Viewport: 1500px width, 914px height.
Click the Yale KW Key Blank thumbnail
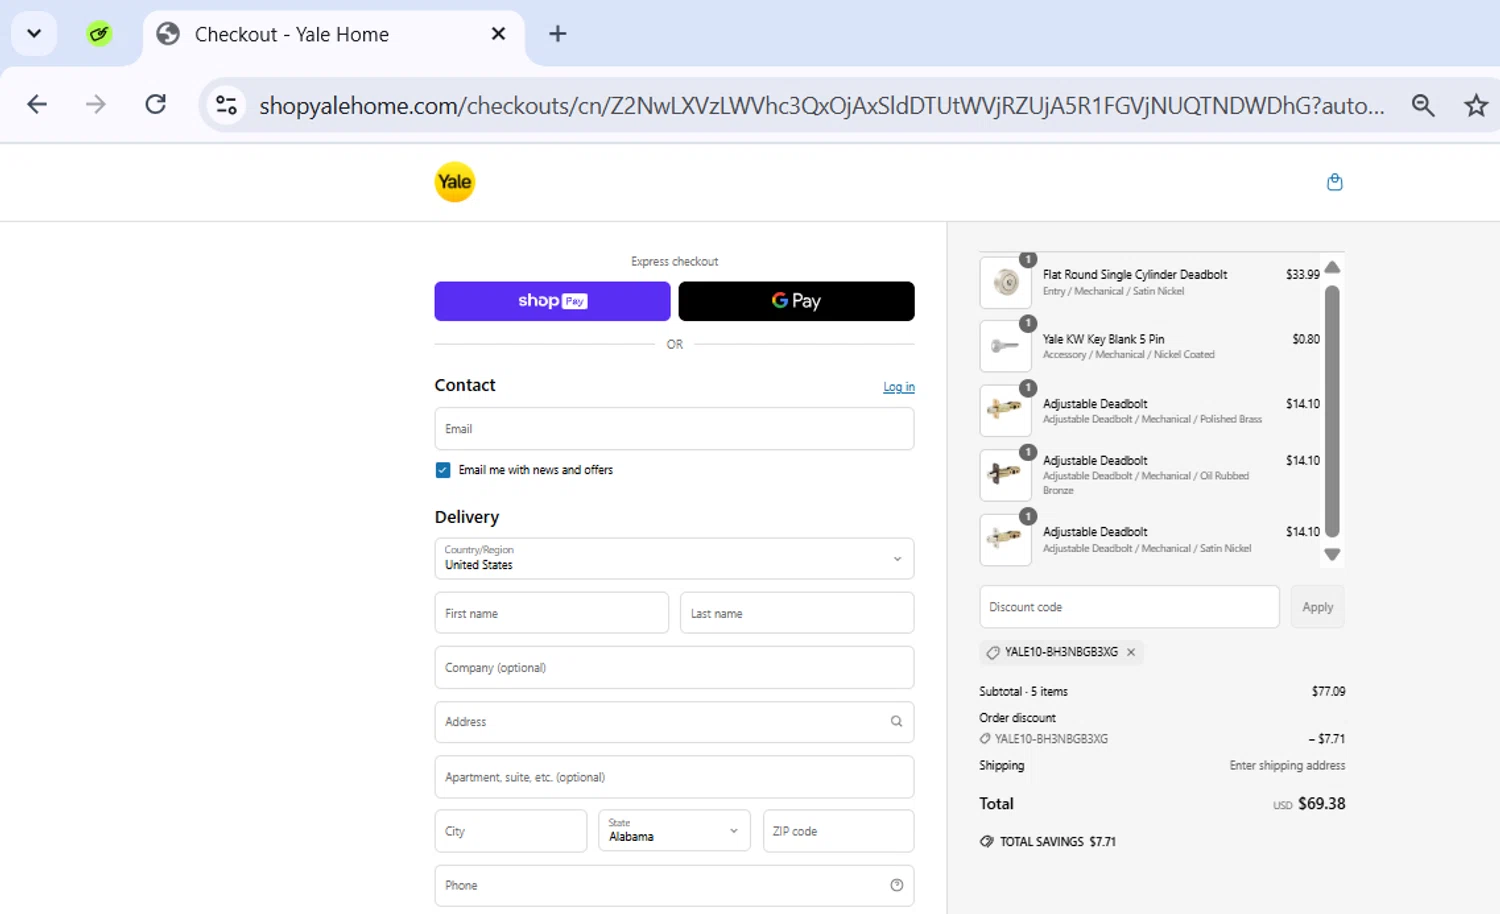point(1005,346)
